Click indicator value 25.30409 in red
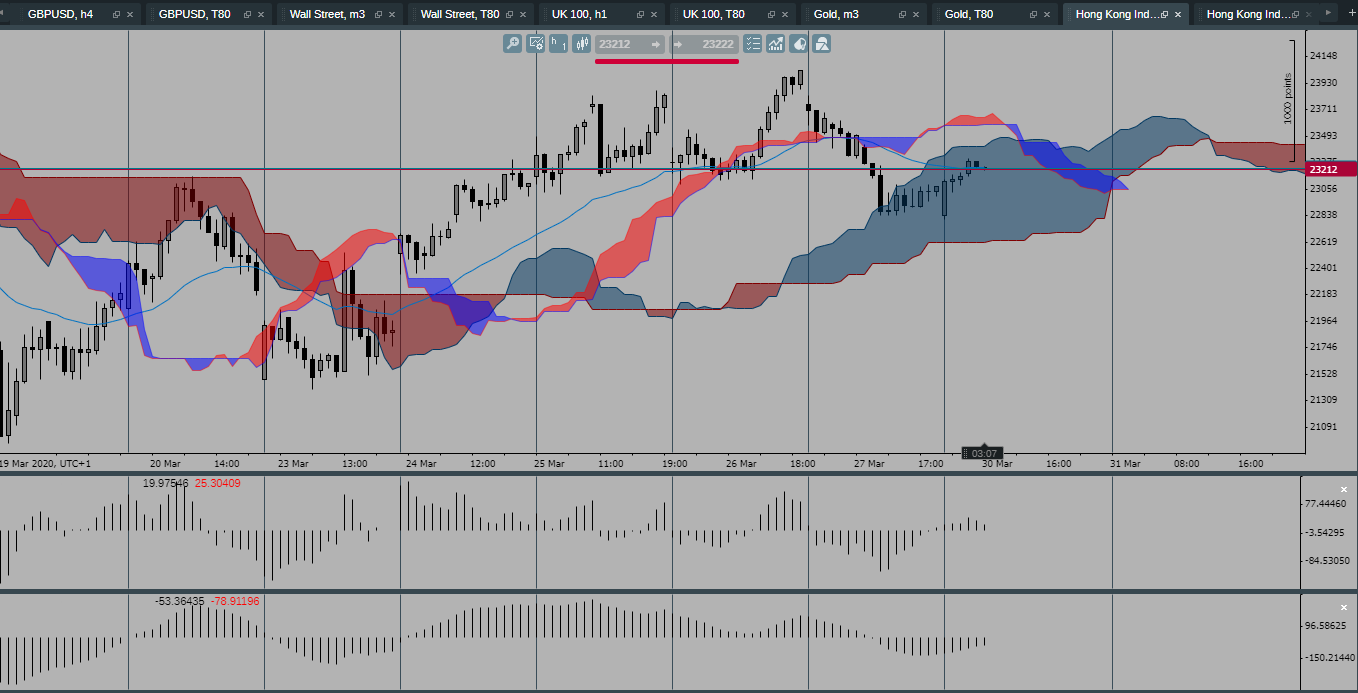Viewport: 1358px width, 693px height. coord(217,483)
